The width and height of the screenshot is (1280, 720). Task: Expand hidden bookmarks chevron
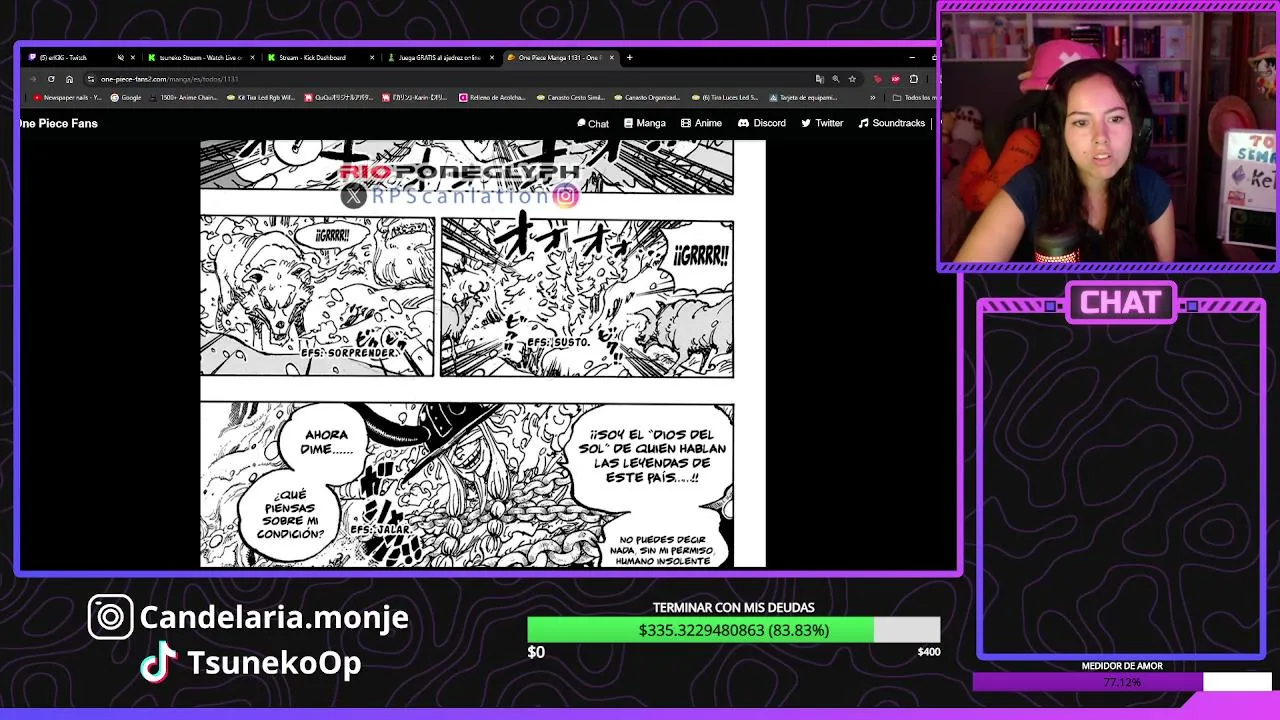coord(873,98)
